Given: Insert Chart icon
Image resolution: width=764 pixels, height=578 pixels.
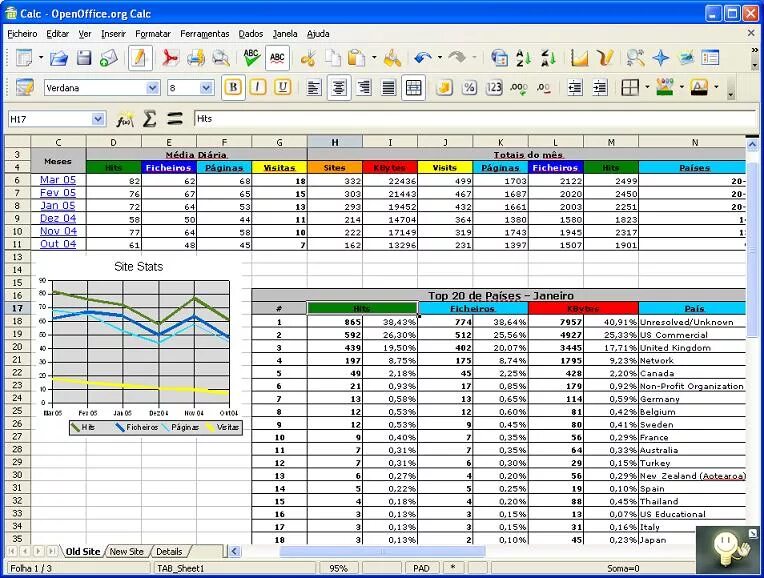Looking at the screenshot, I should [579, 58].
